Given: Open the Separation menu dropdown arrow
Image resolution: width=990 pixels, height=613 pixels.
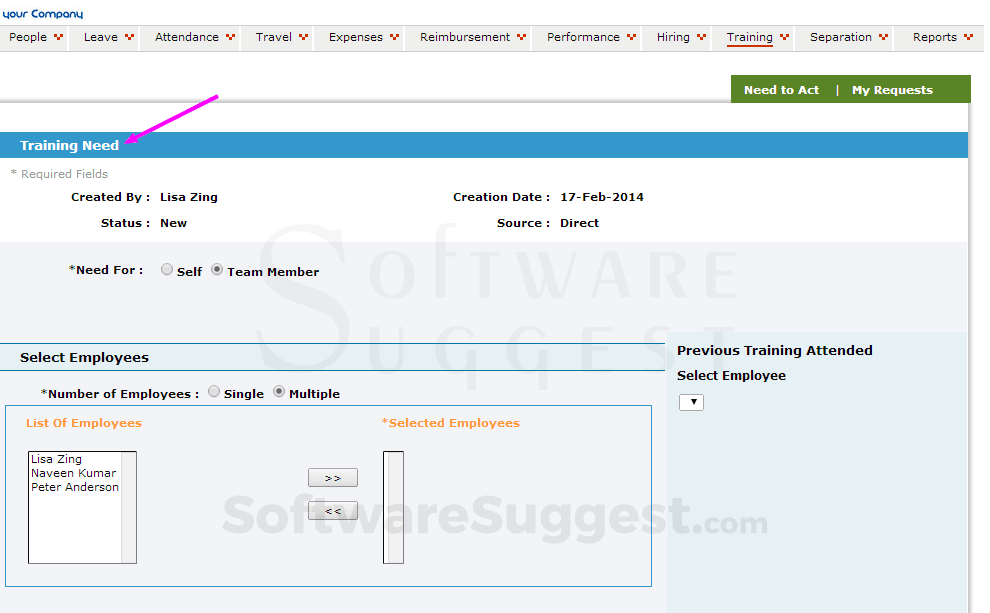Looking at the screenshot, I should click(885, 37).
